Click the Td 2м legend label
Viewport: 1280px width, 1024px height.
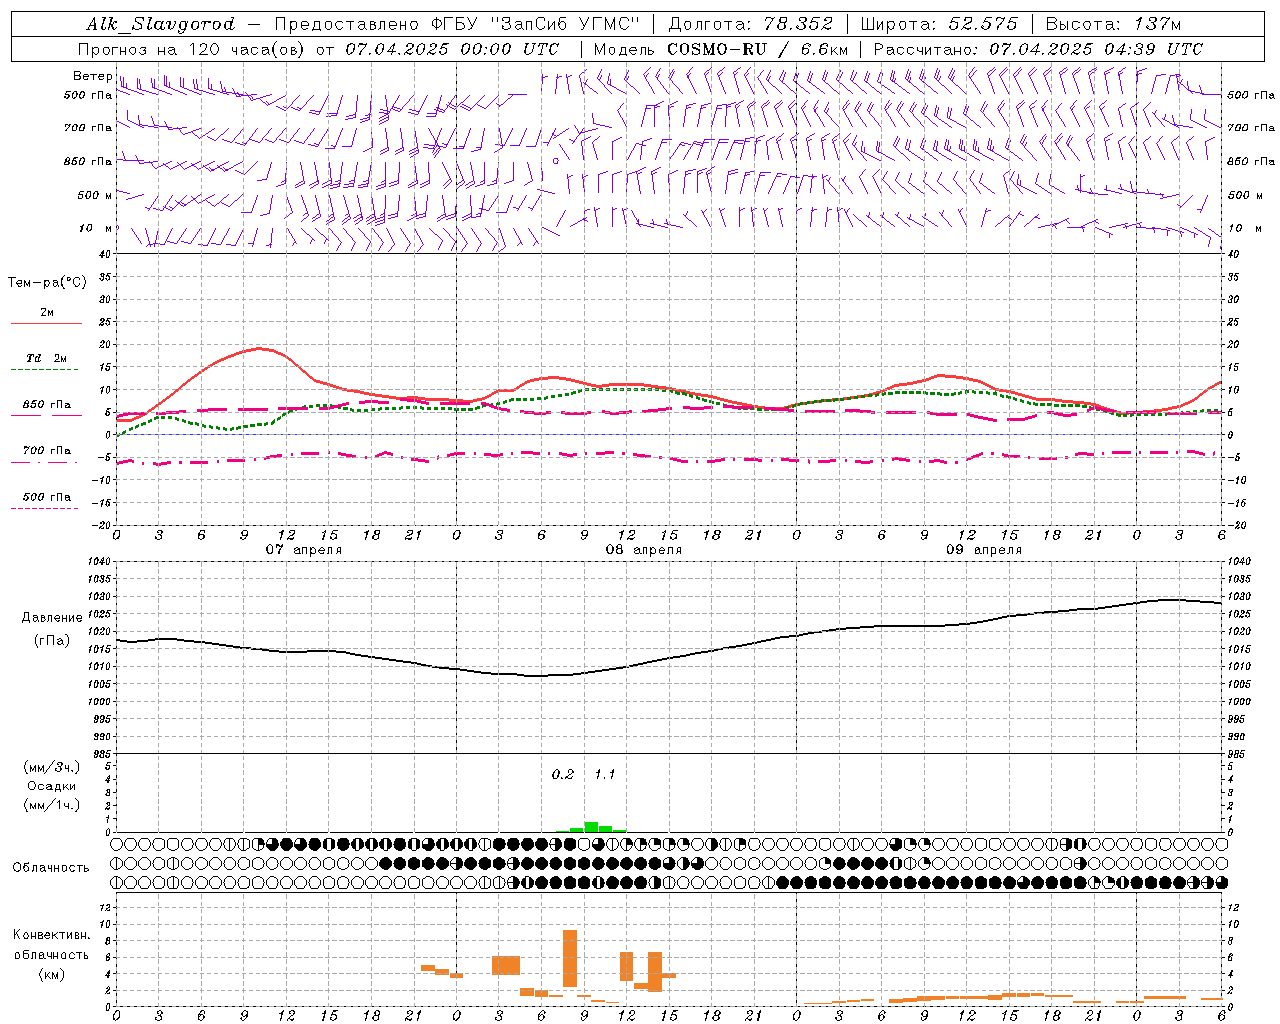pos(46,358)
